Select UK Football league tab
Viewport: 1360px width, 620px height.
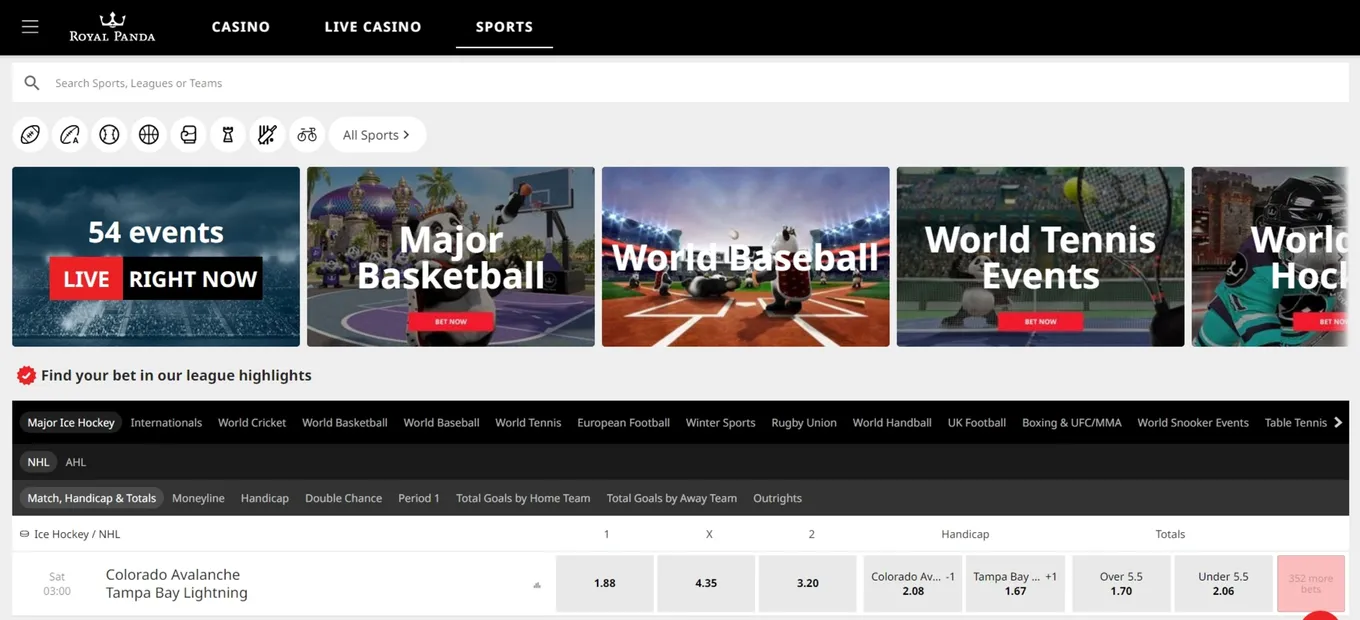click(x=977, y=422)
